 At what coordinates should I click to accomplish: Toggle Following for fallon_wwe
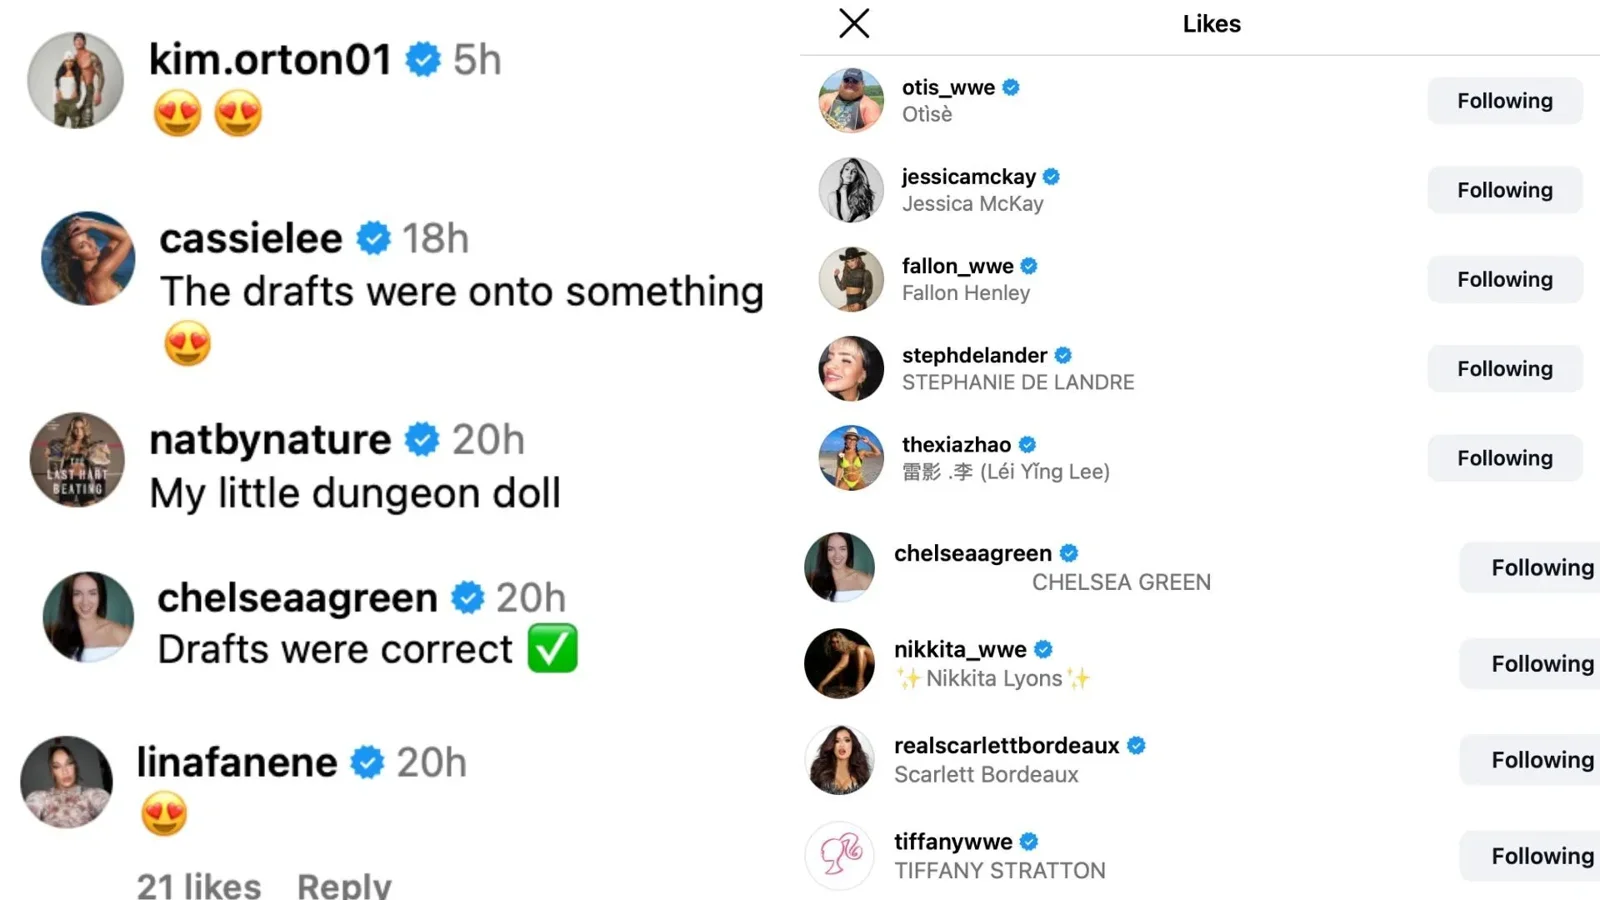pyautogui.click(x=1504, y=280)
